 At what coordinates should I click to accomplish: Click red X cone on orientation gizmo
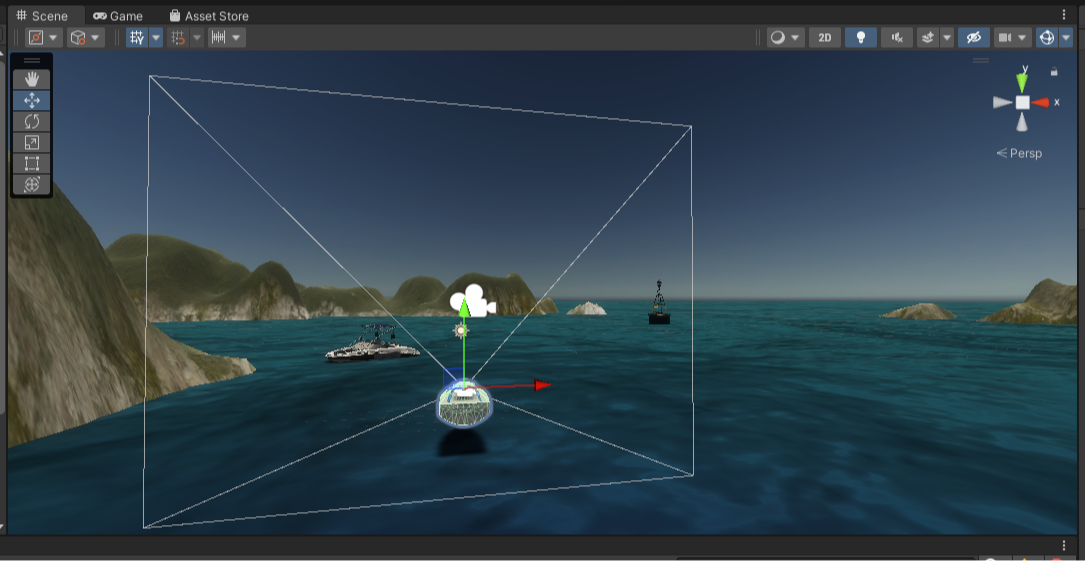(x=1041, y=102)
